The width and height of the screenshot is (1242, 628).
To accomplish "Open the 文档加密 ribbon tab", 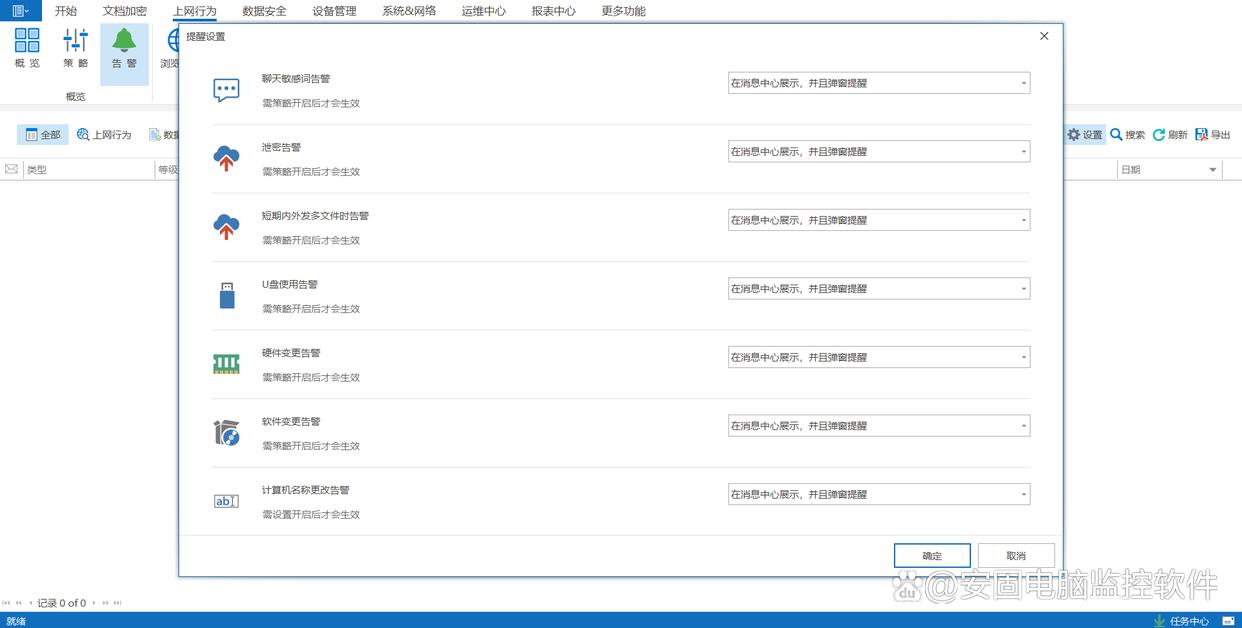I will coord(125,11).
